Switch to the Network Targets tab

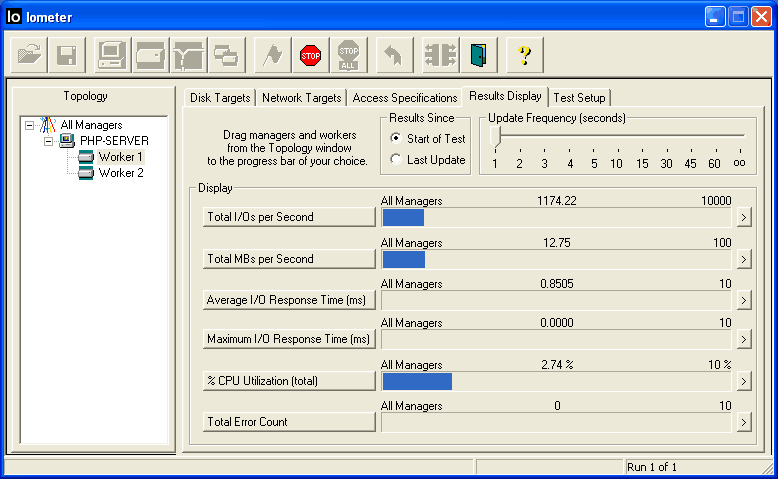click(302, 98)
